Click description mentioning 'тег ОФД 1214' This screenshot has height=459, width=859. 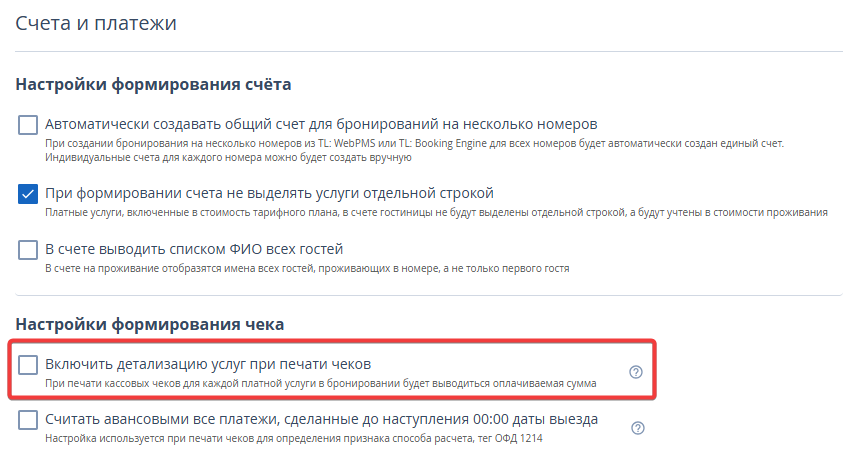(294, 439)
